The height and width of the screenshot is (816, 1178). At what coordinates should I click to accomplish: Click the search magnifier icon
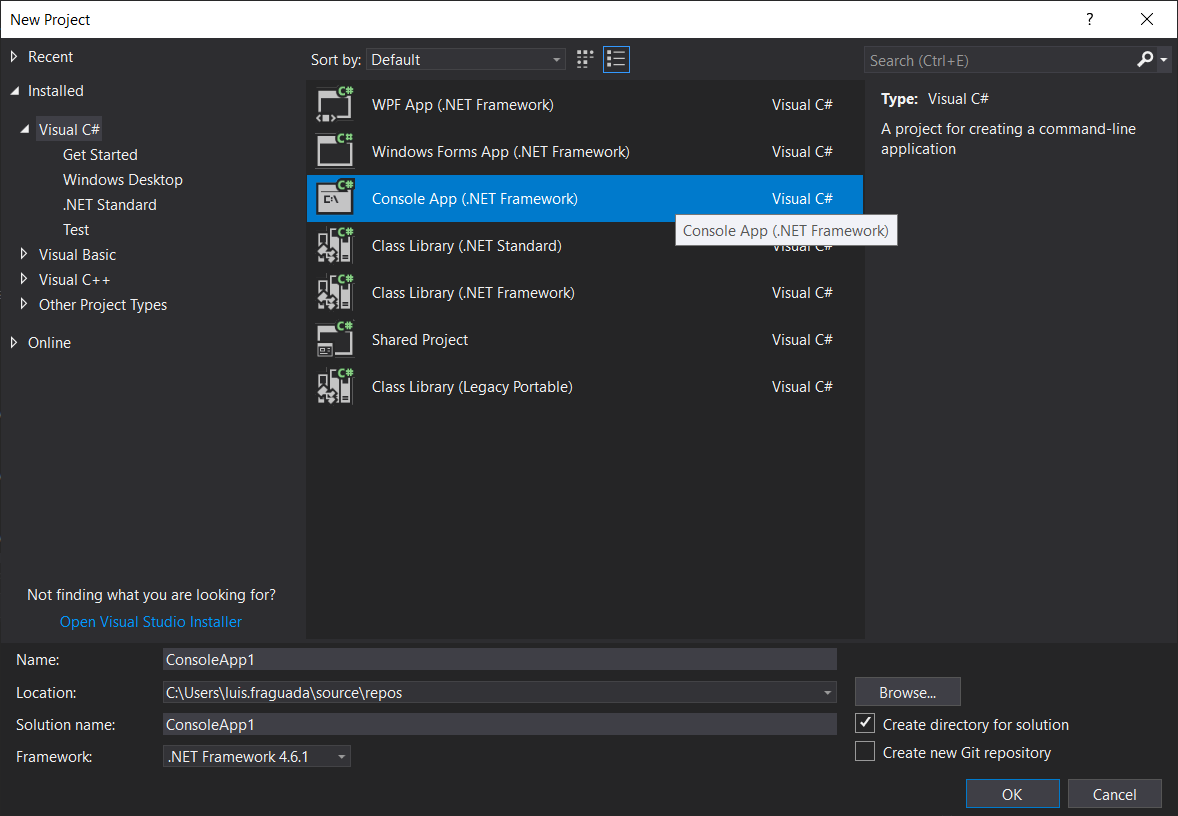(1145, 59)
